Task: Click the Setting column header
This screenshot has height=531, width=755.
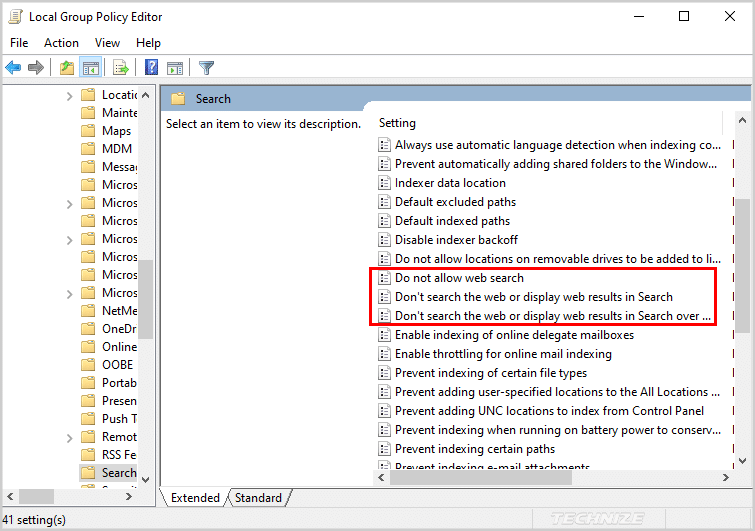Action: [x=397, y=123]
